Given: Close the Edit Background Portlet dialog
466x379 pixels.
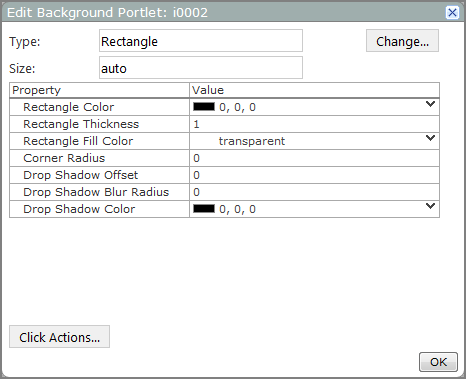Looking at the screenshot, I should click(452, 13).
